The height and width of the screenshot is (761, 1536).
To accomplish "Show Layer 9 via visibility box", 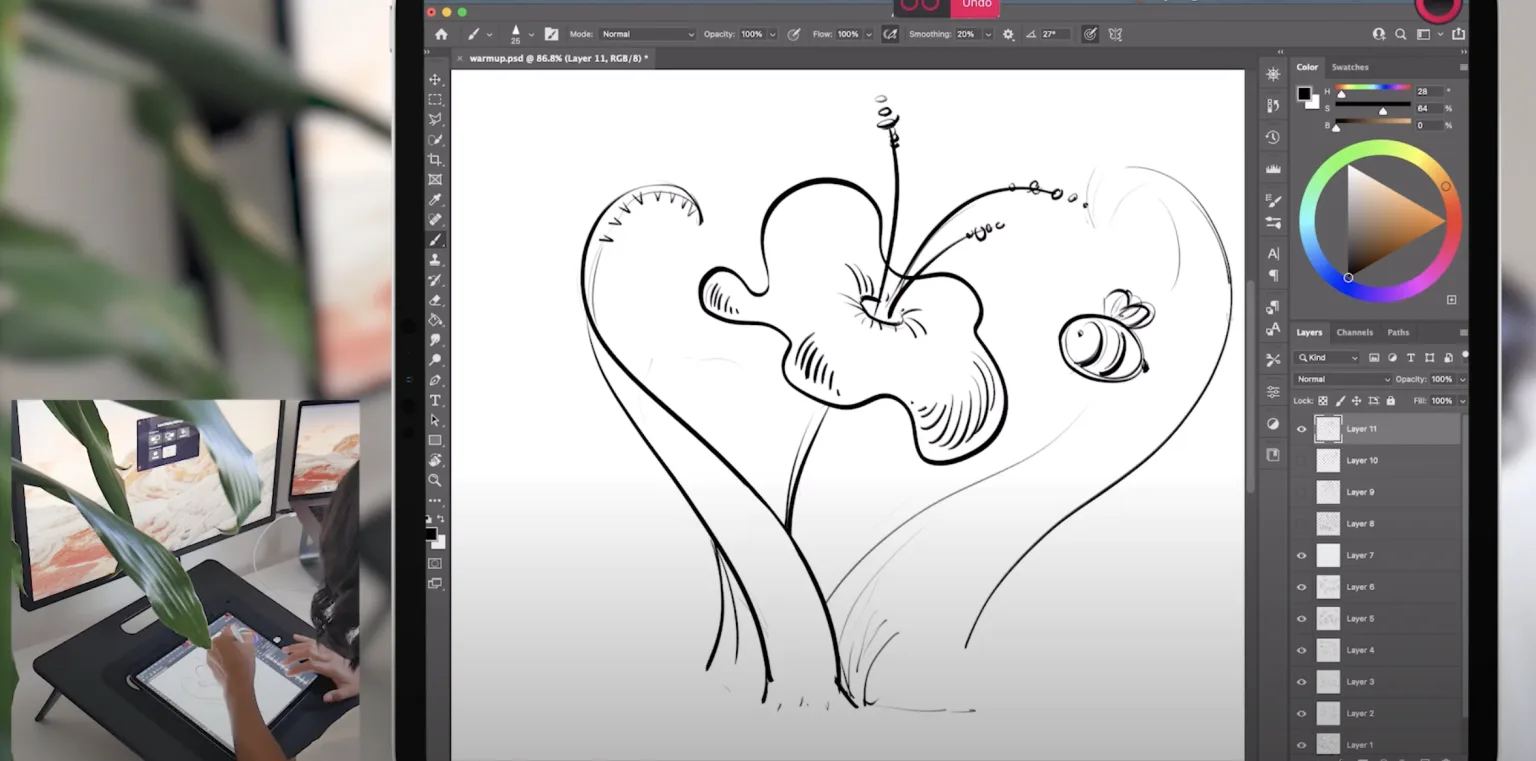I will 1301,492.
